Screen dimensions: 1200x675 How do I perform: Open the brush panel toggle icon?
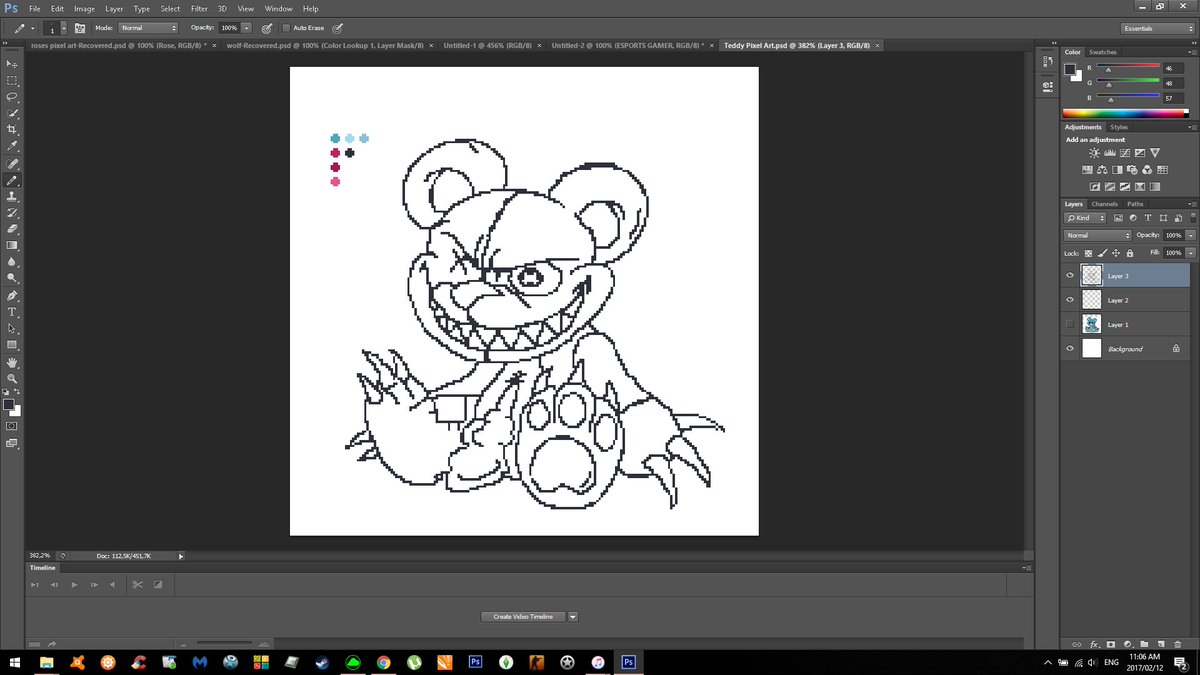pos(80,28)
